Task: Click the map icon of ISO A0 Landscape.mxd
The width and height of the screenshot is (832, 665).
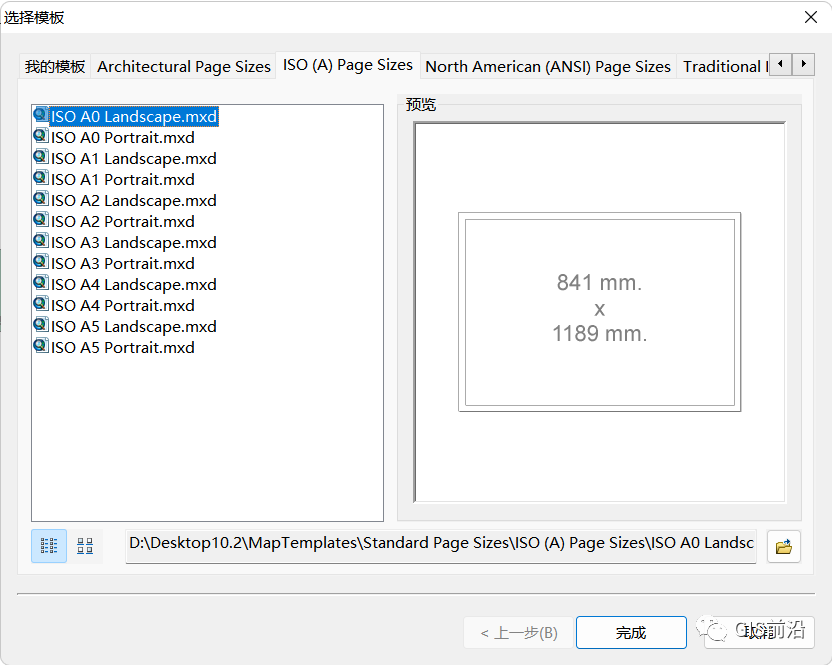Action: pyautogui.click(x=41, y=115)
